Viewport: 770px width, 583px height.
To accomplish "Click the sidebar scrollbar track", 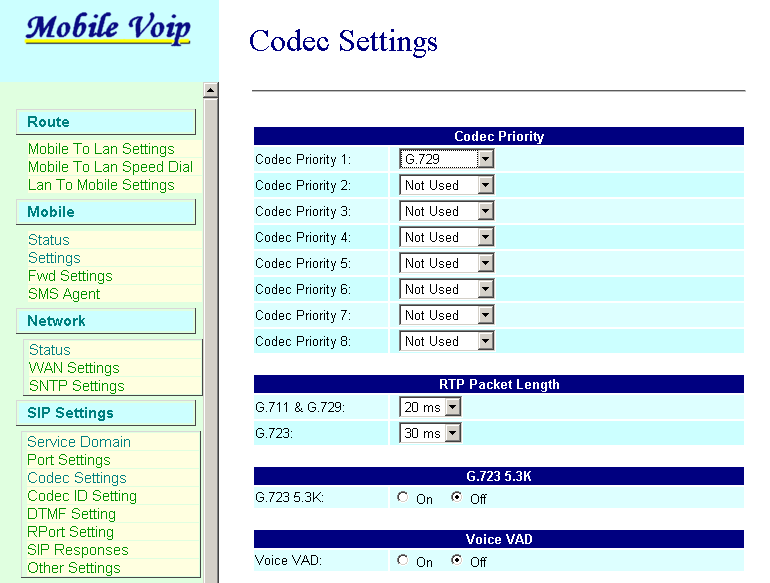I will pos(210,340).
